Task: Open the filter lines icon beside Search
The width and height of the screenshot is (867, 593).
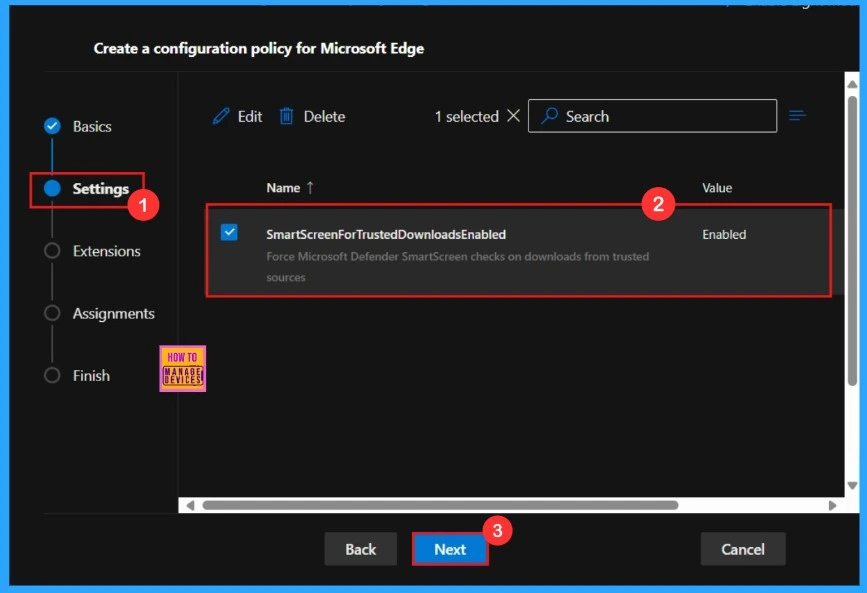Action: point(797,116)
